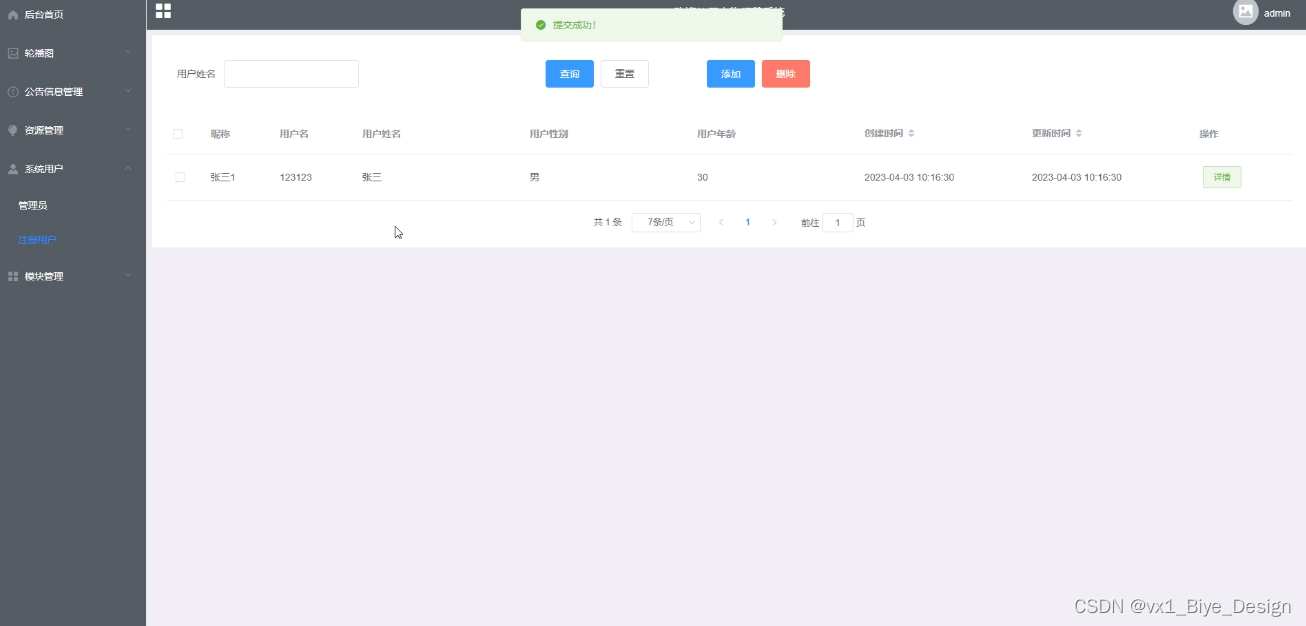Expand the 资源管理 menu chevron
The image size is (1306, 626).
(128, 129)
